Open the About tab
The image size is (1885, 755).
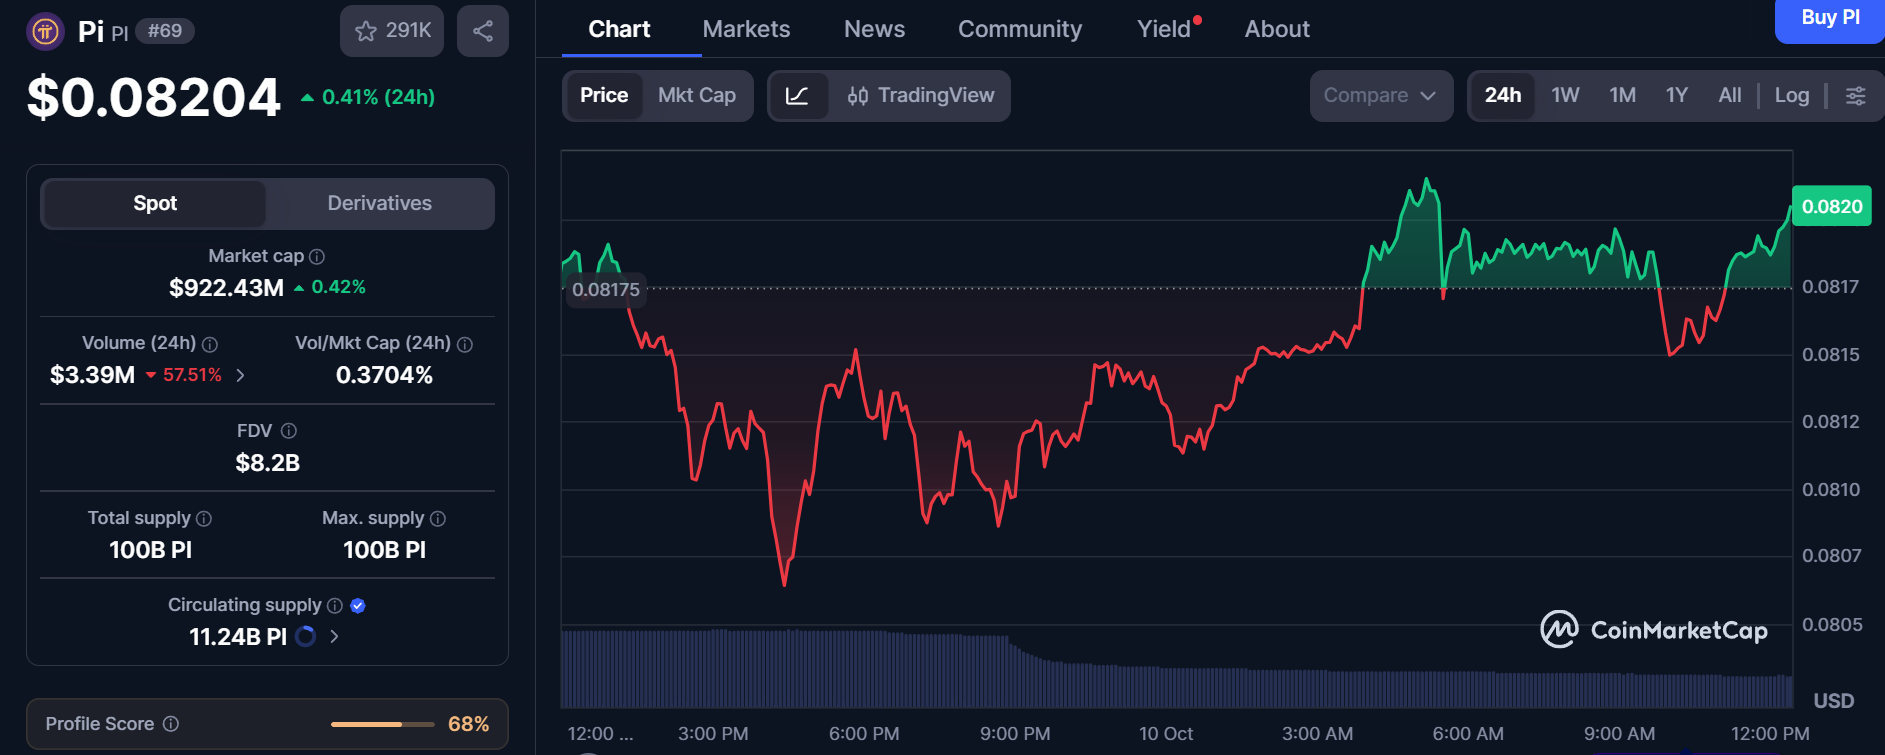coord(1277,30)
